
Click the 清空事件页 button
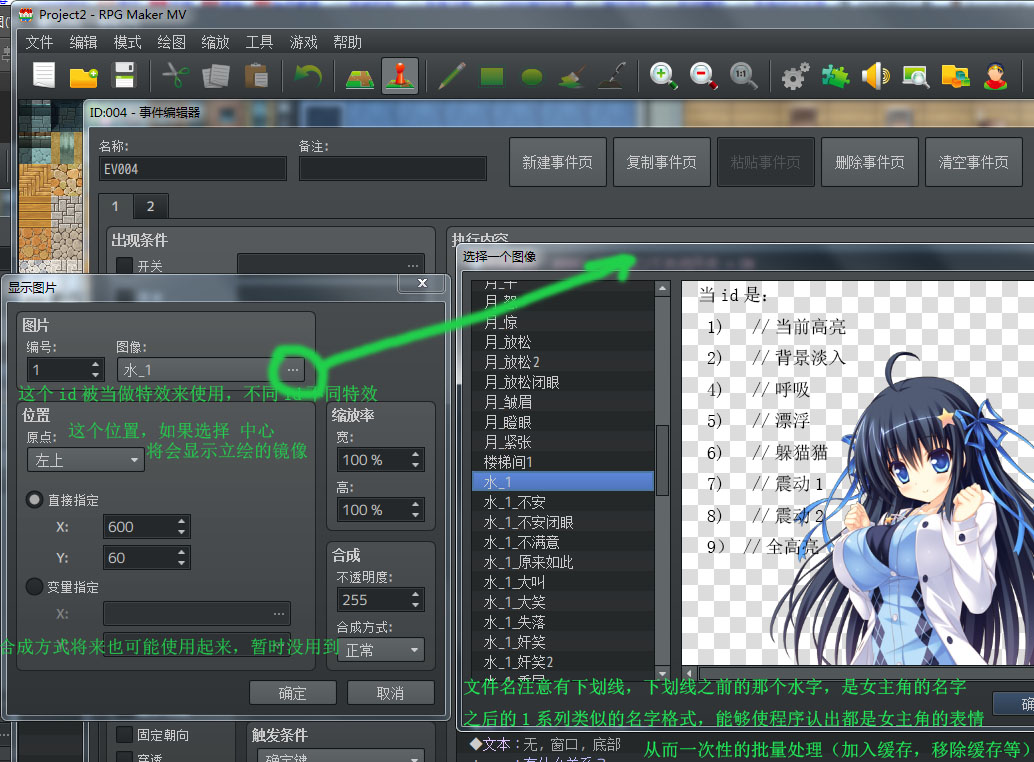973,162
